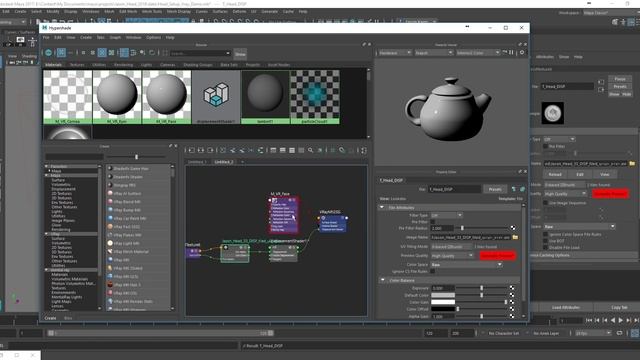This screenshot has height=360, width=640.
Task: Toggle Pre Filter checkbox in Property Editor
Action: point(433,222)
